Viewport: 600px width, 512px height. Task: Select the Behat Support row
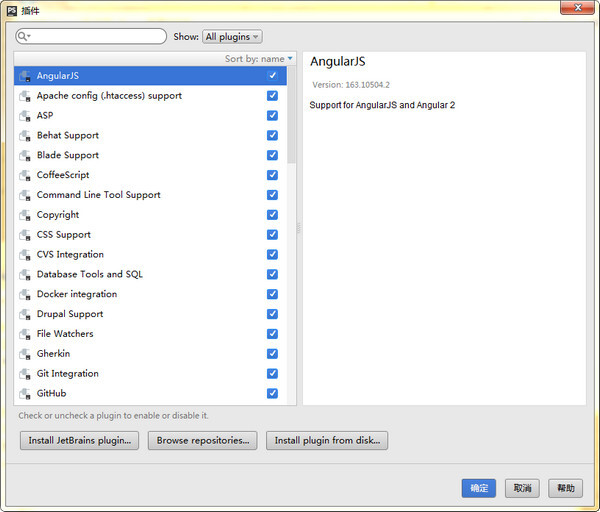(150, 135)
